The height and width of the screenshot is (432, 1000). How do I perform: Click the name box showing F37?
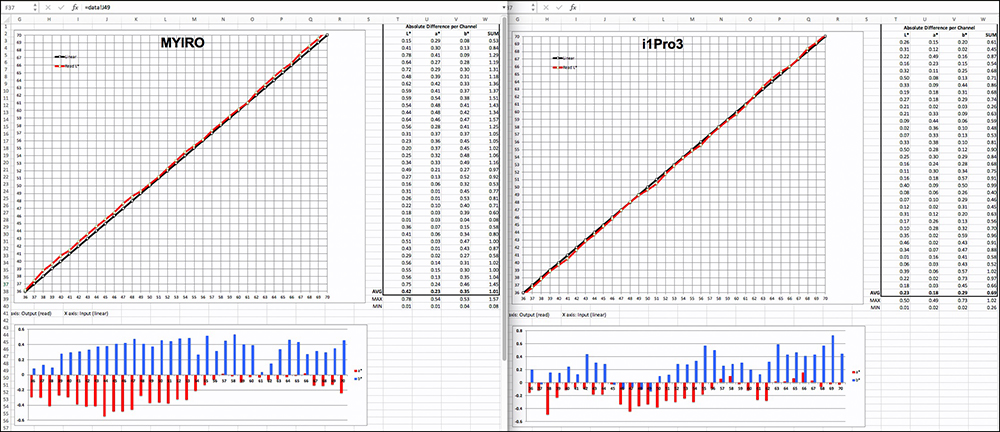[14, 7]
